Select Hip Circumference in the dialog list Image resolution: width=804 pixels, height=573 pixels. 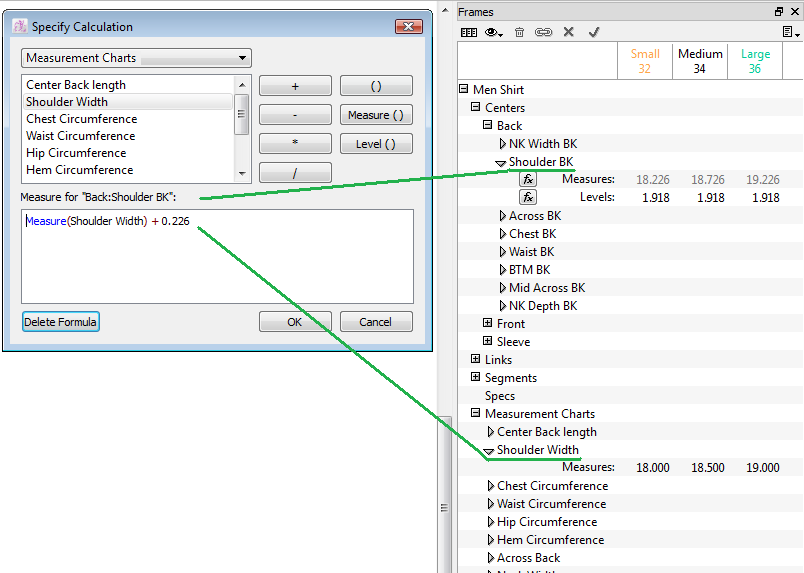coord(76,153)
